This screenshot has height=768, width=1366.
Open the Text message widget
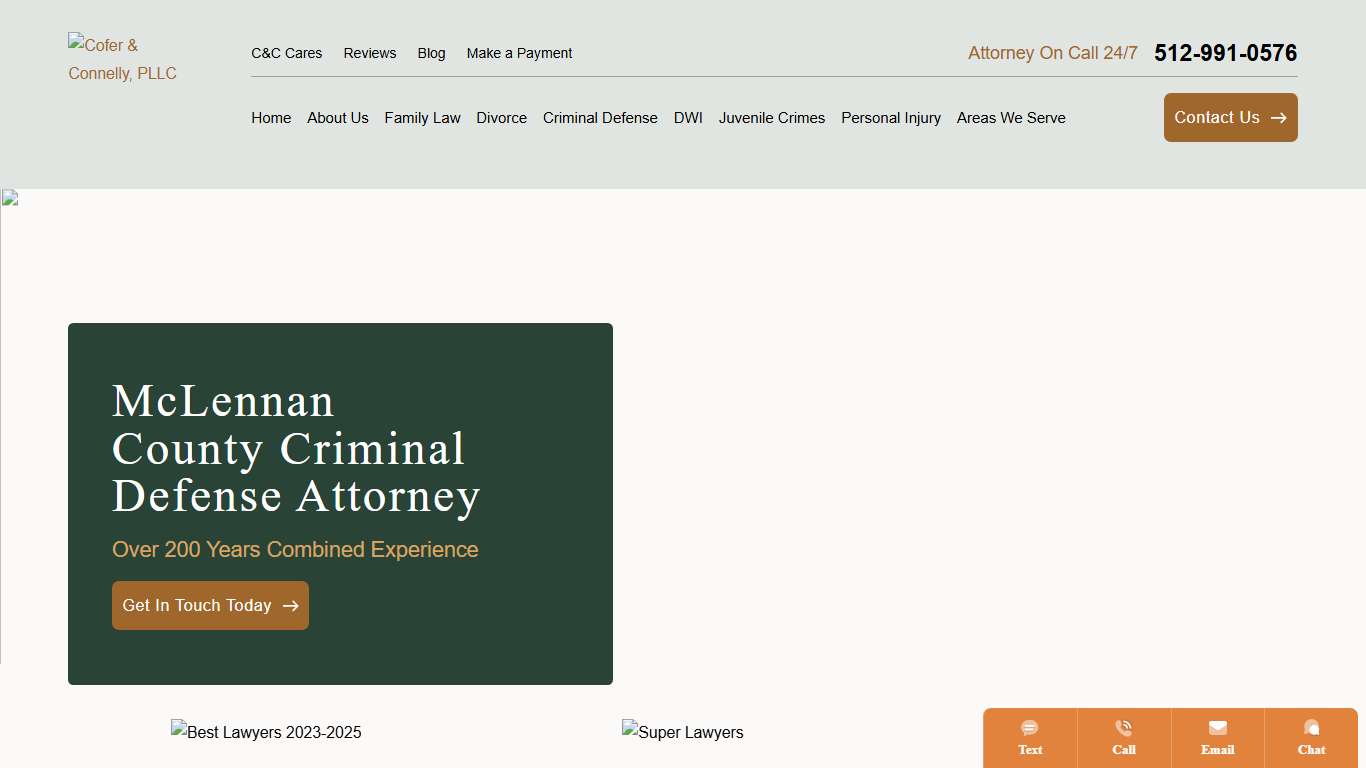(x=1029, y=737)
